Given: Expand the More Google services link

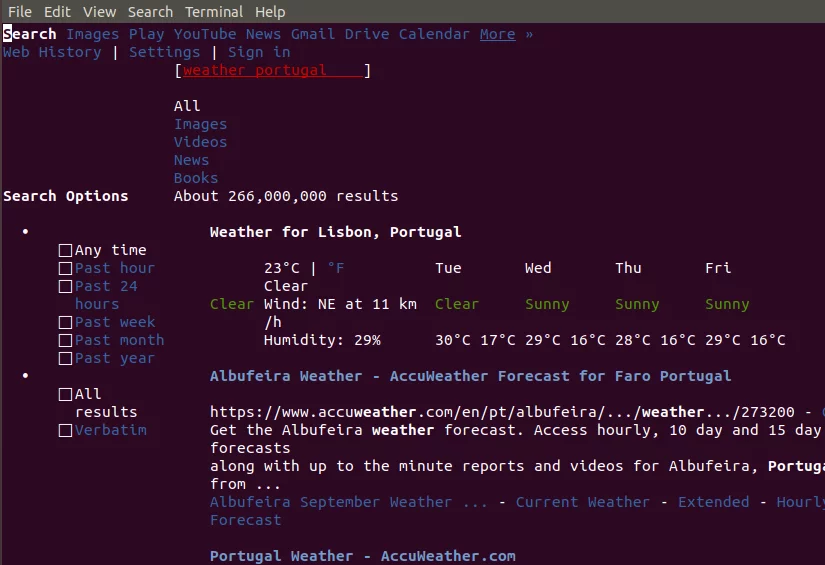Looking at the screenshot, I should click(x=497, y=34).
